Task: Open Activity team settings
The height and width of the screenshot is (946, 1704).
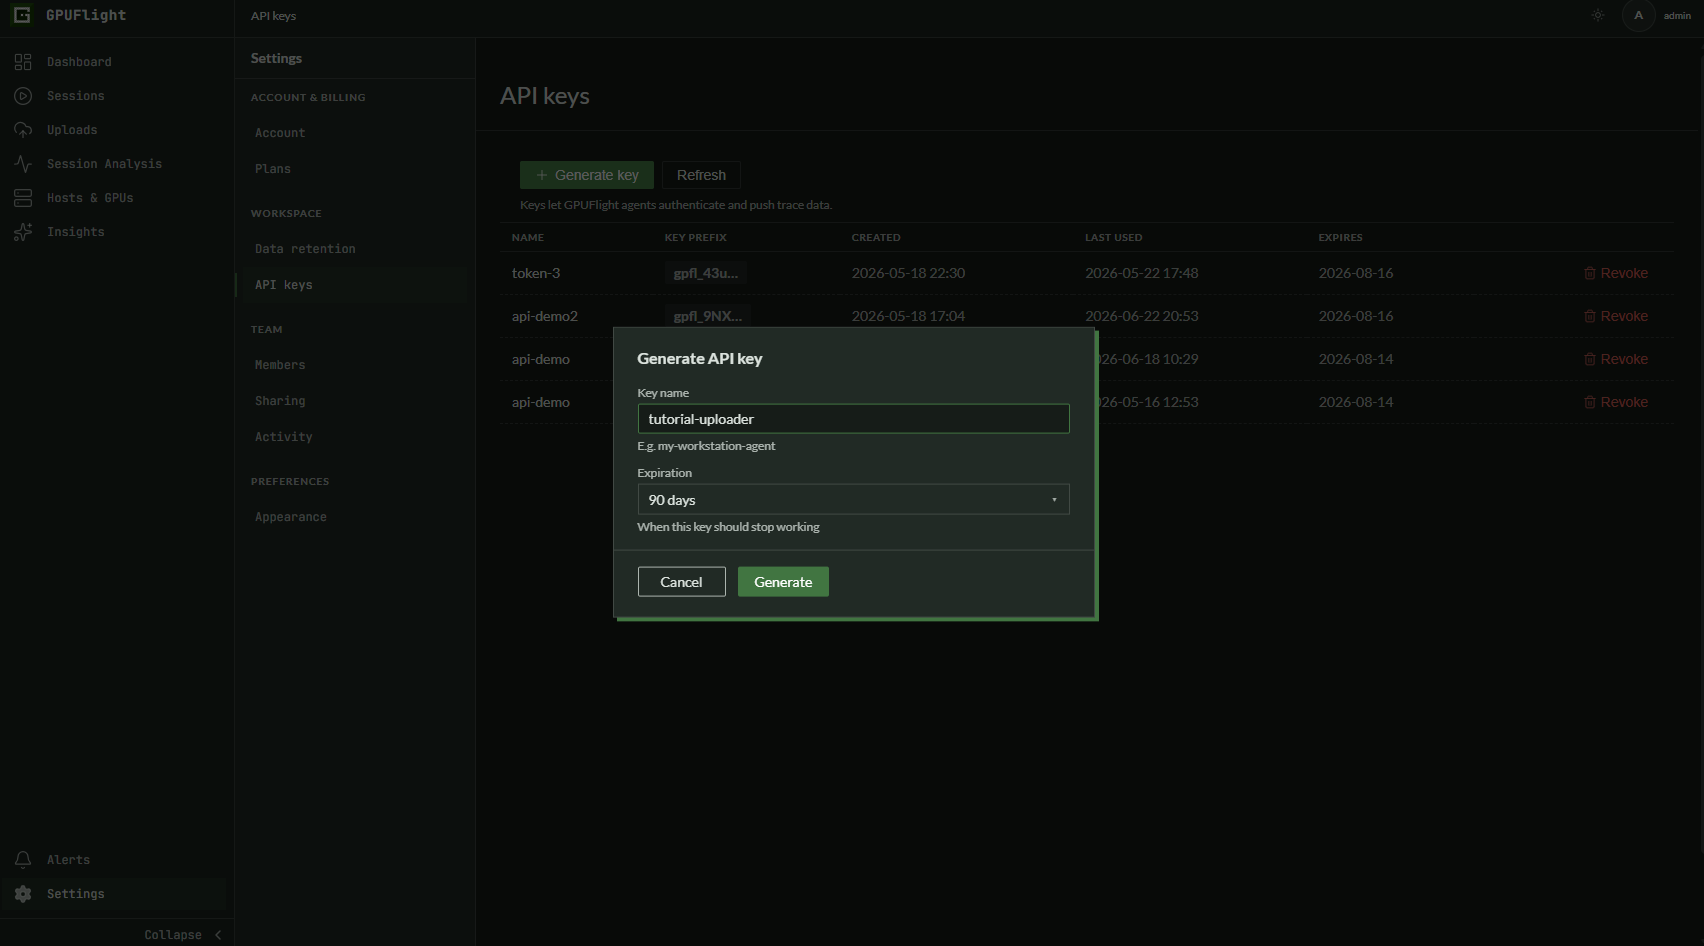Action: click(x=284, y=437)
